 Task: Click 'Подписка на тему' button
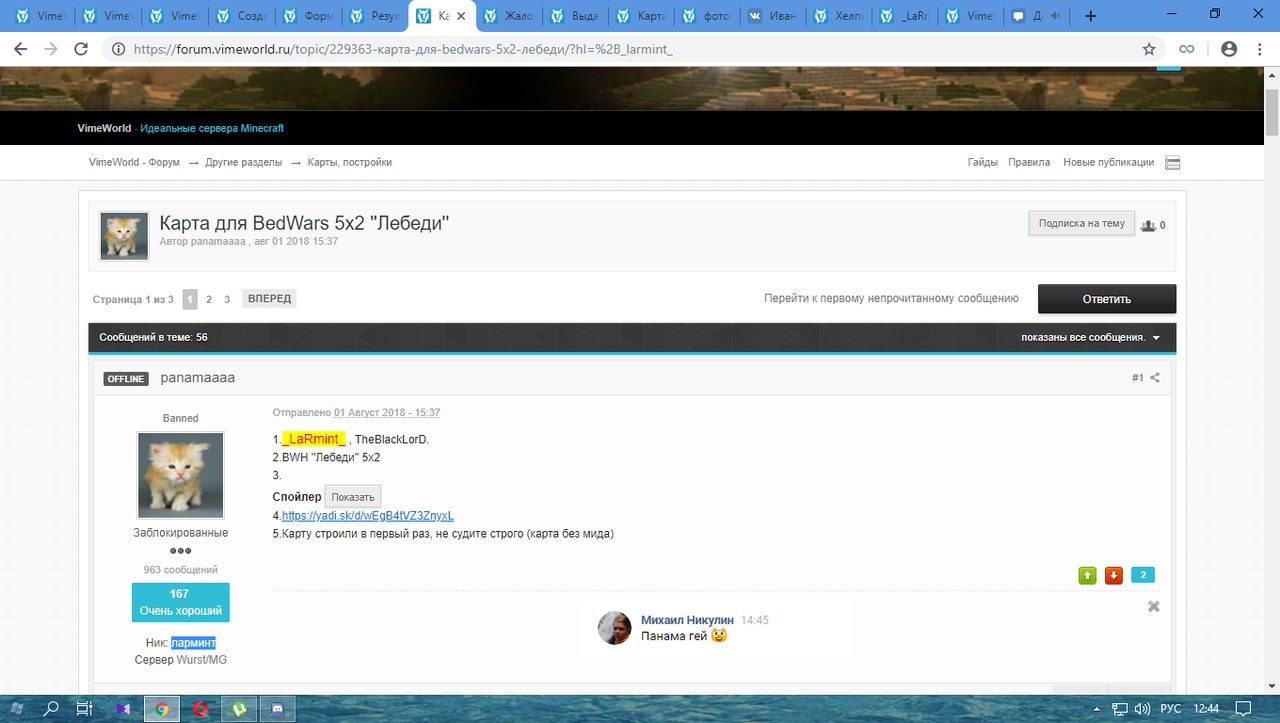click(1081, 224)
